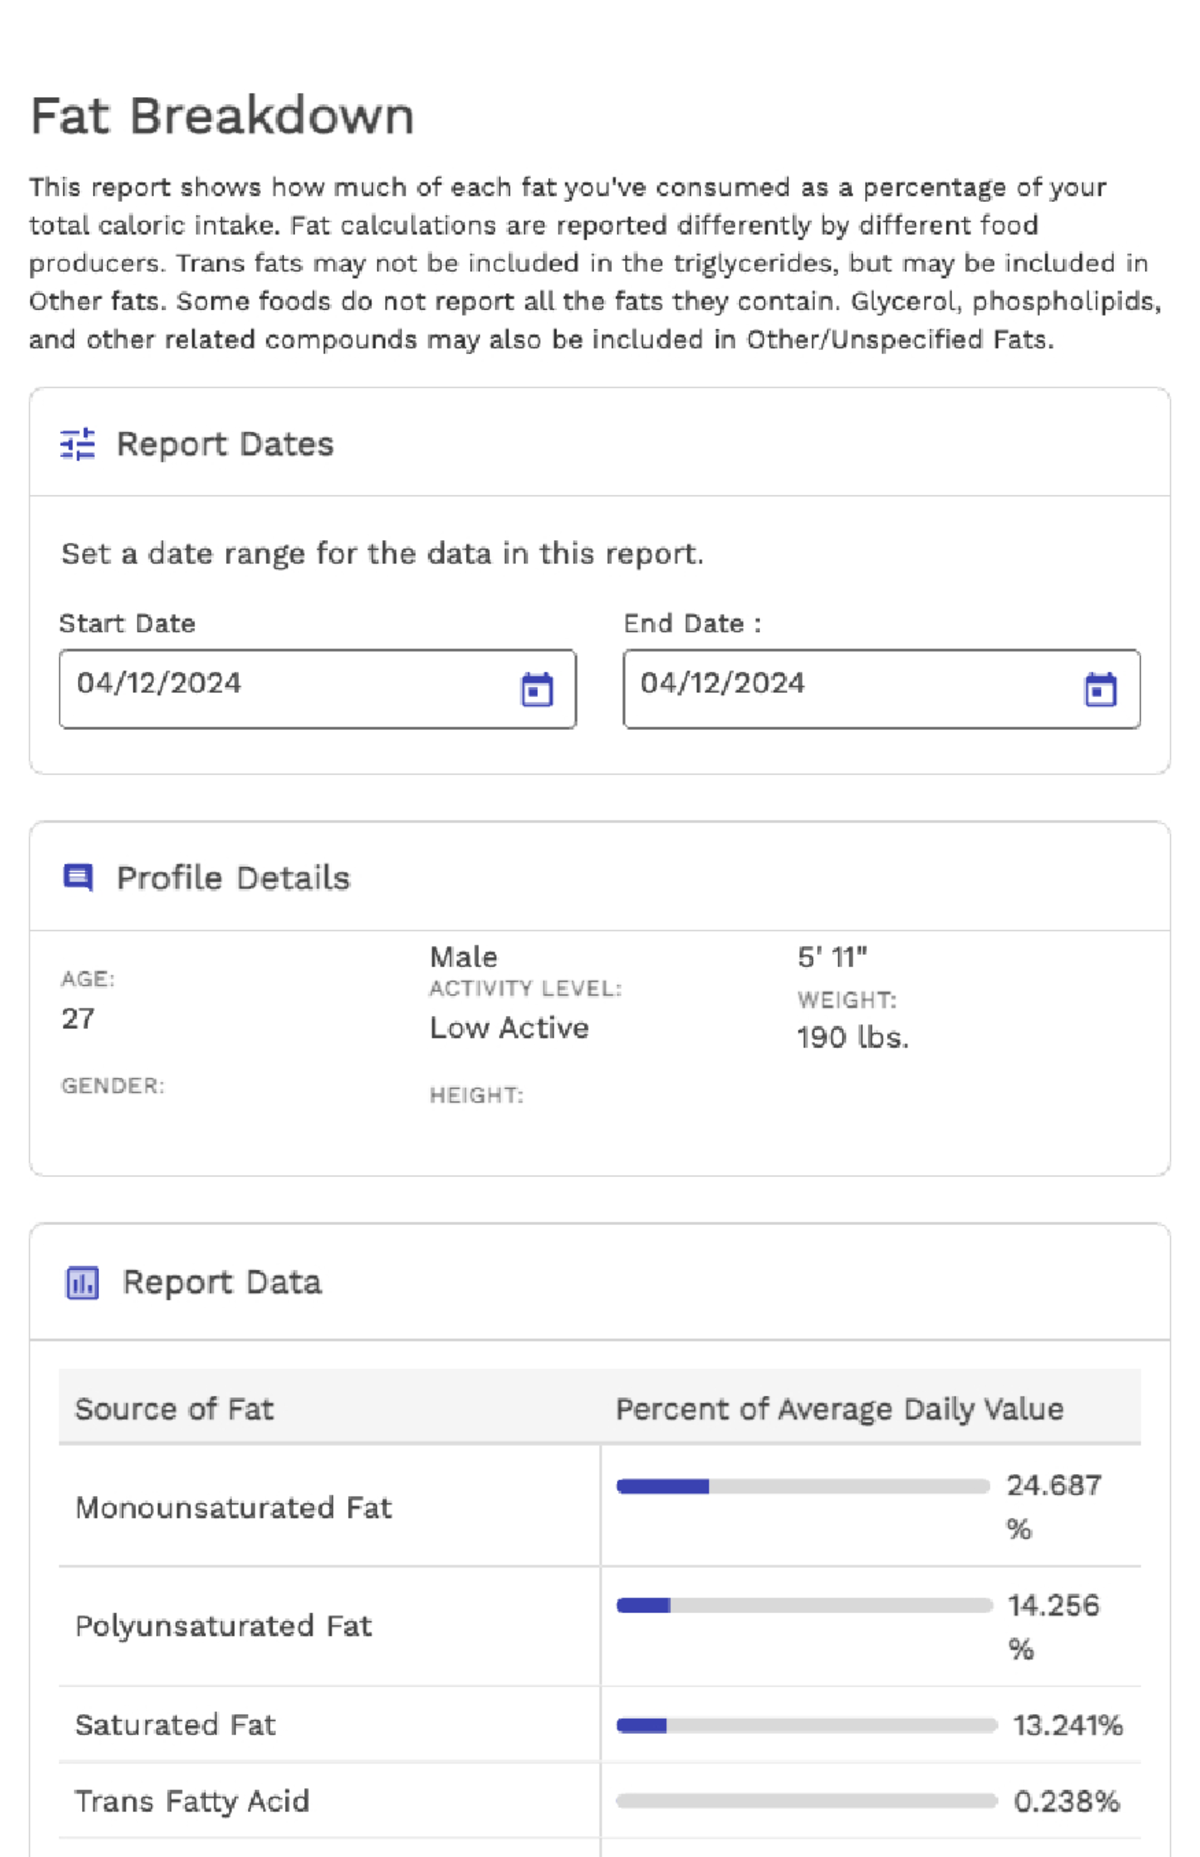
Task: Click the Fat Breakdown page title
Action: click(222, 116)
